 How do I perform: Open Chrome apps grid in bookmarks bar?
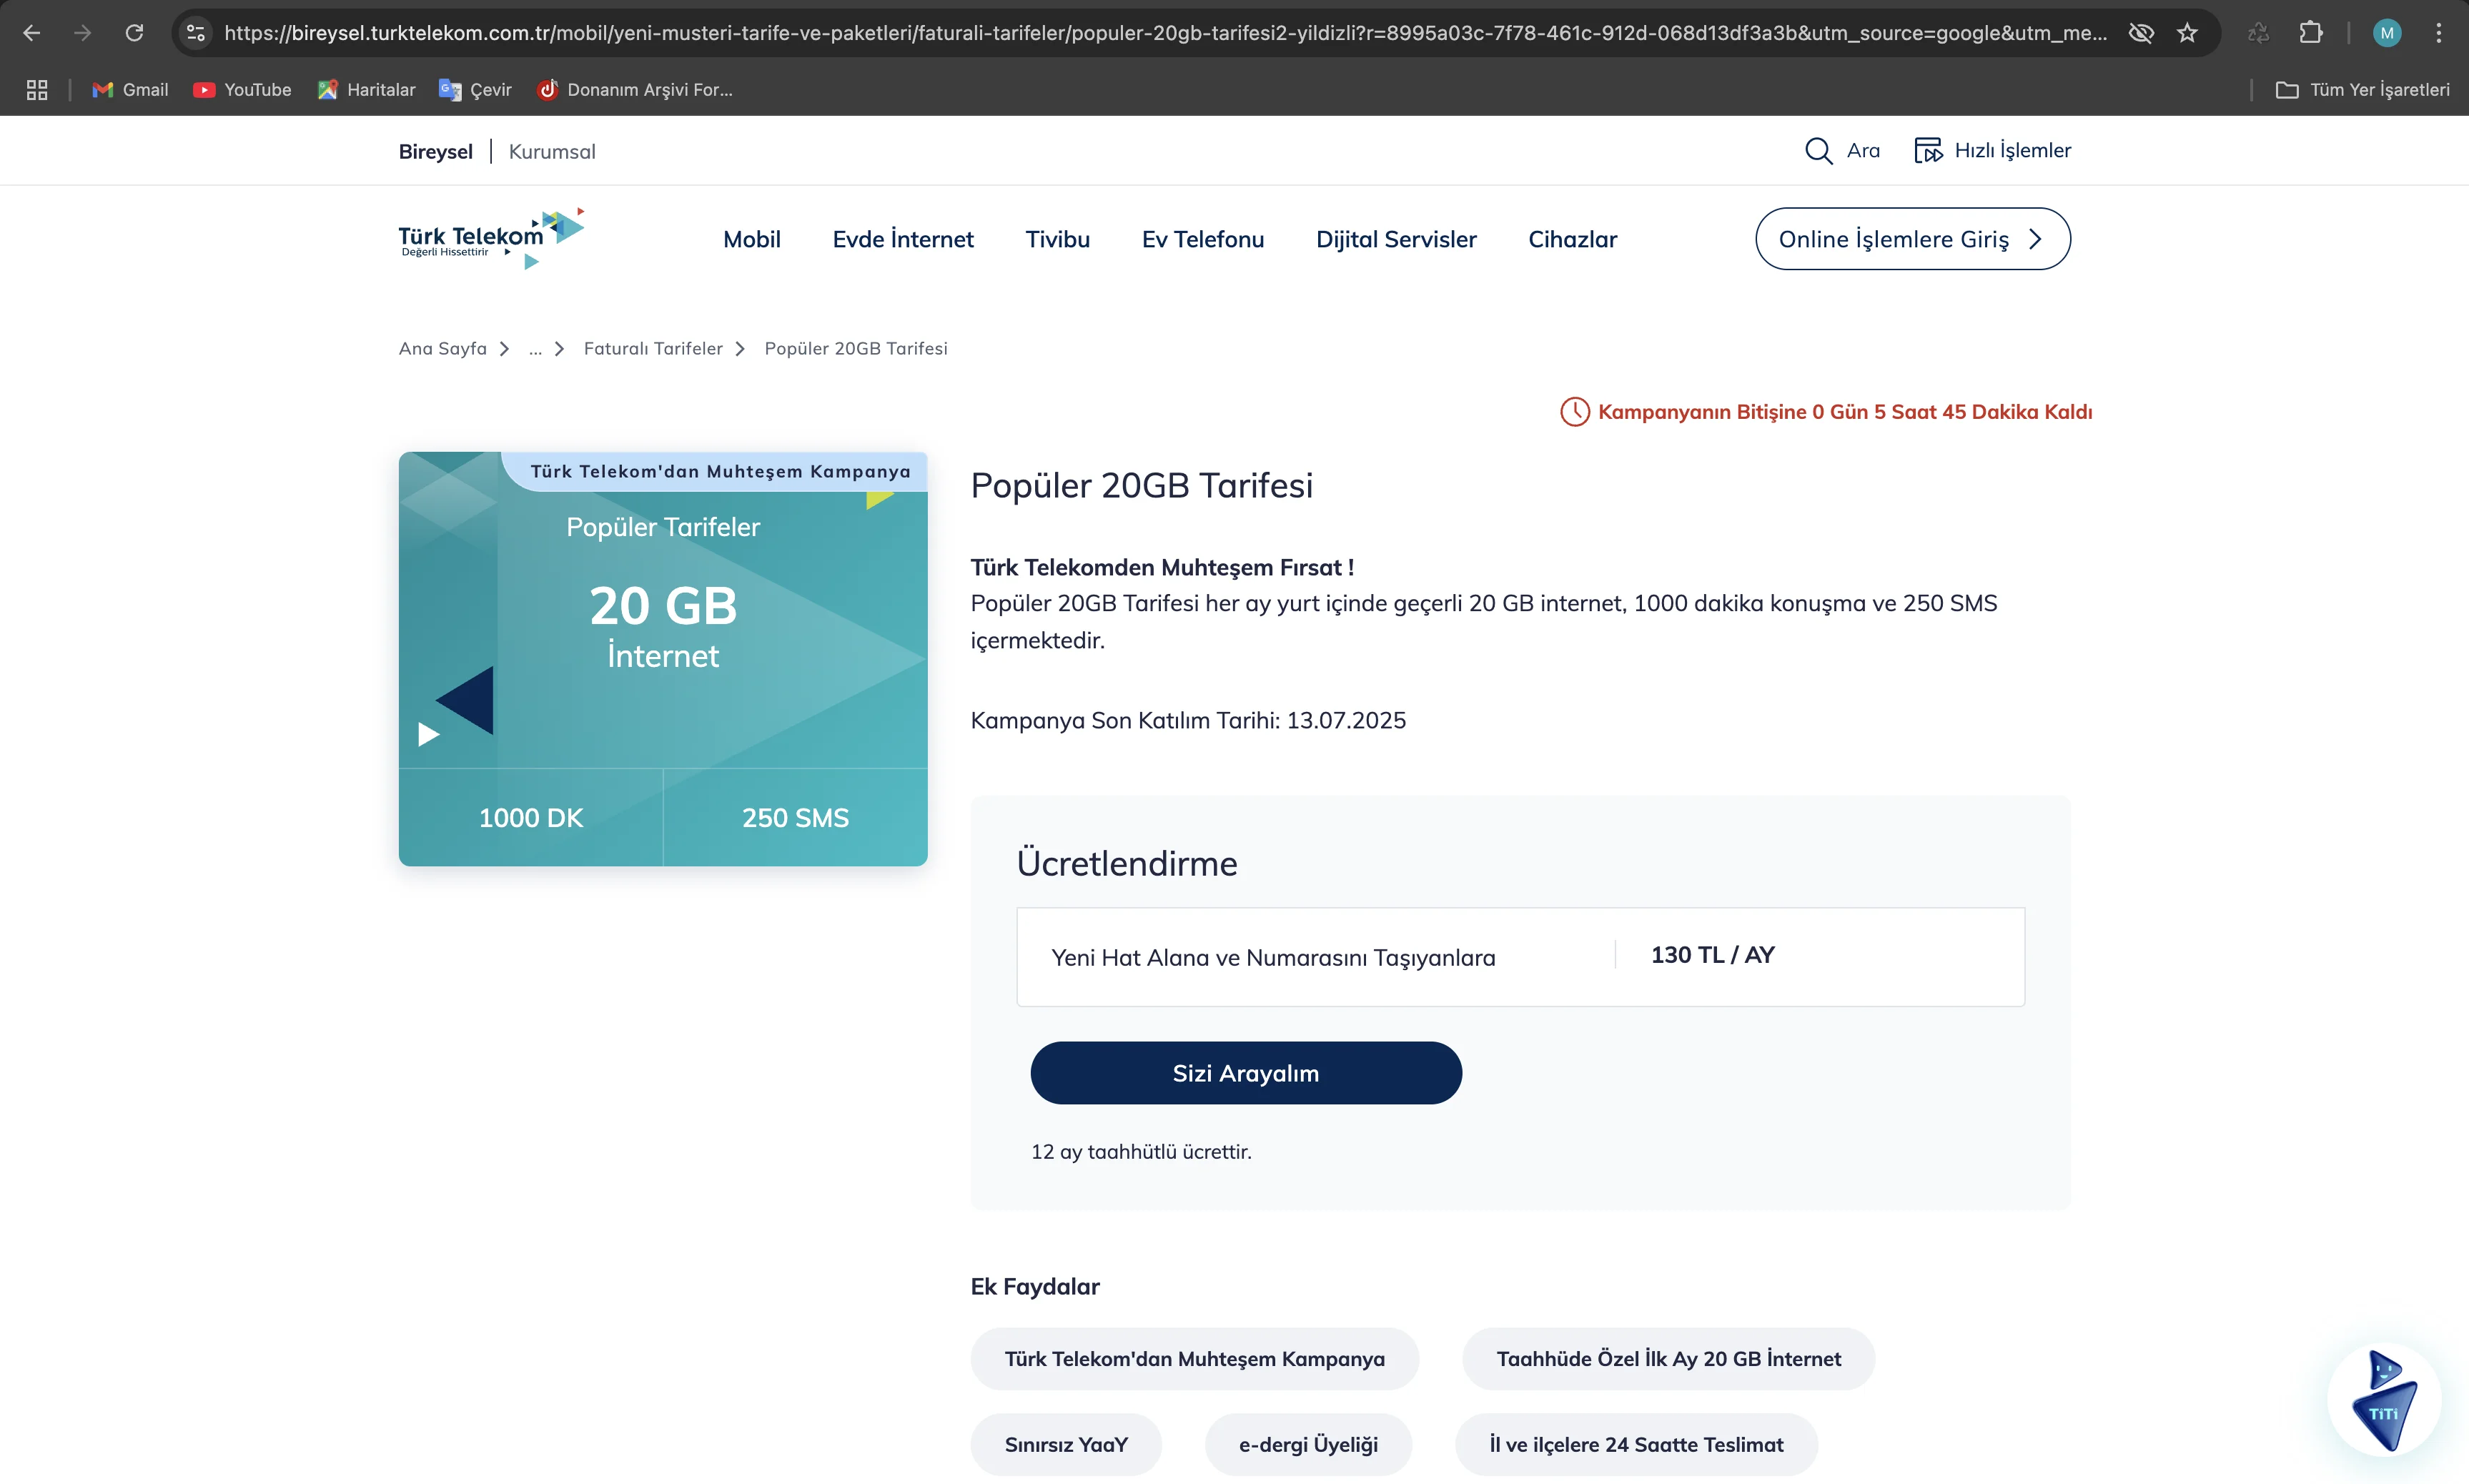[37, 90]
